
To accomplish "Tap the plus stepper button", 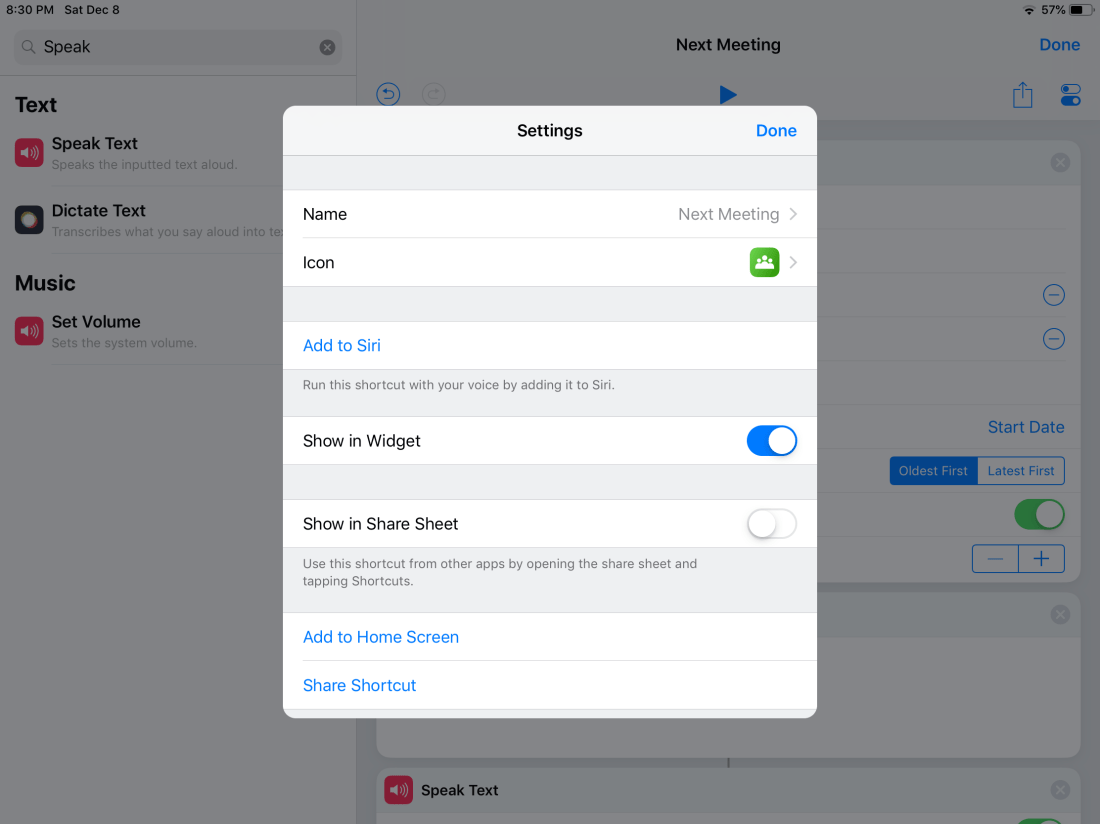I will (x=1041, y=559).
